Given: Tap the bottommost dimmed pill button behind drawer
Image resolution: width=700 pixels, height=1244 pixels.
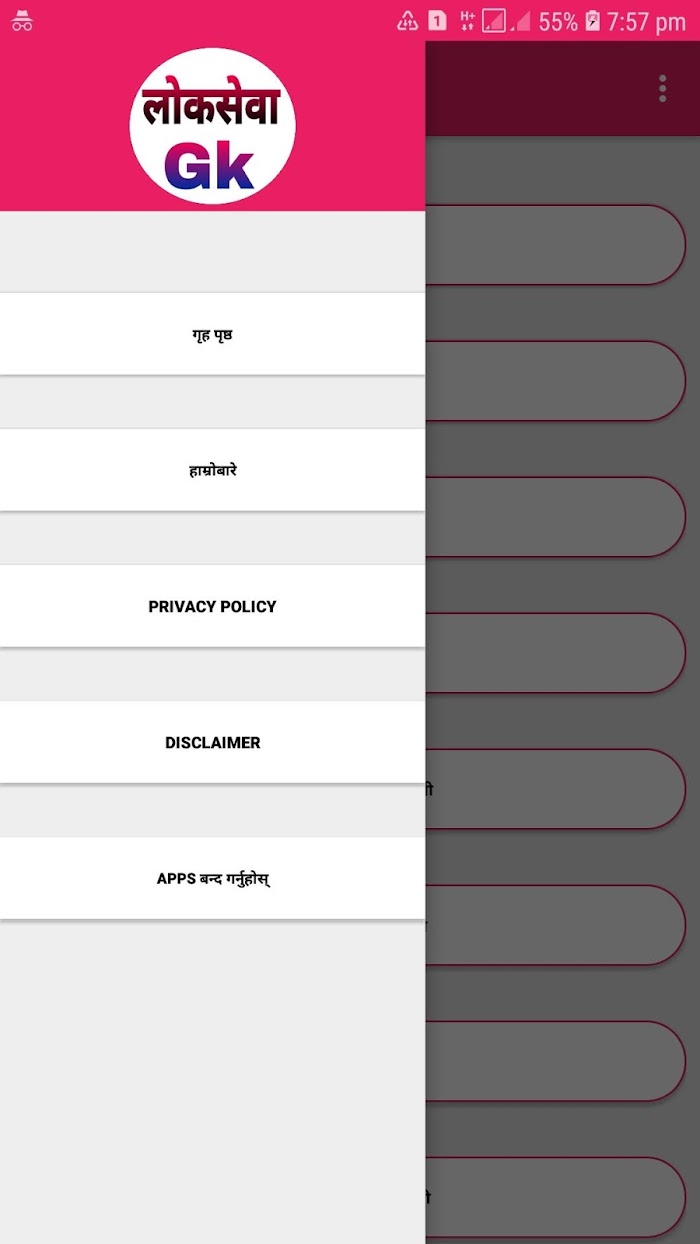Looking at the screenshot, I should pyautogui.click(x=555, y=1197).
